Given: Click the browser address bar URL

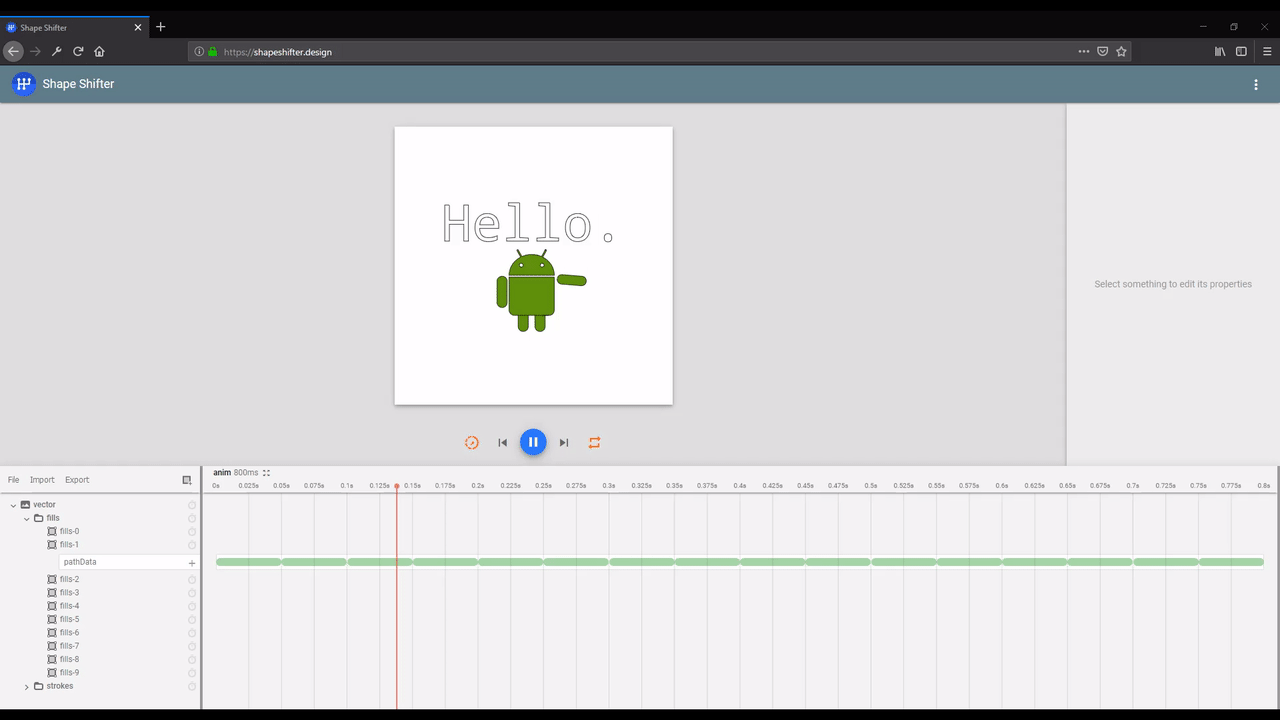Looking at the screenshot, I should [x=278, y=52].
